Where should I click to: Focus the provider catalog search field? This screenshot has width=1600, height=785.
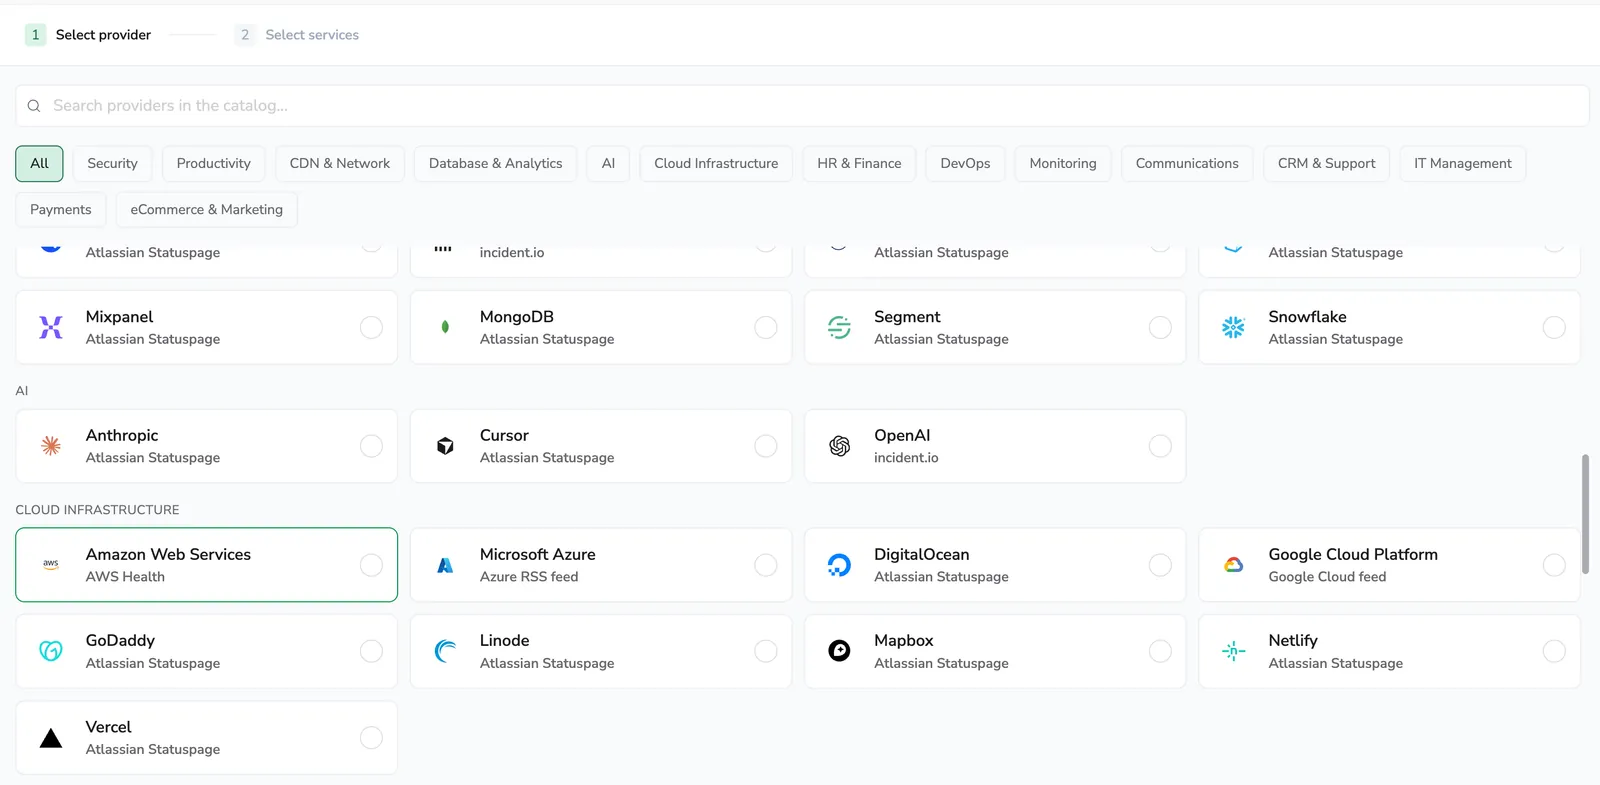pyautogui.click(x=802, y=106)
